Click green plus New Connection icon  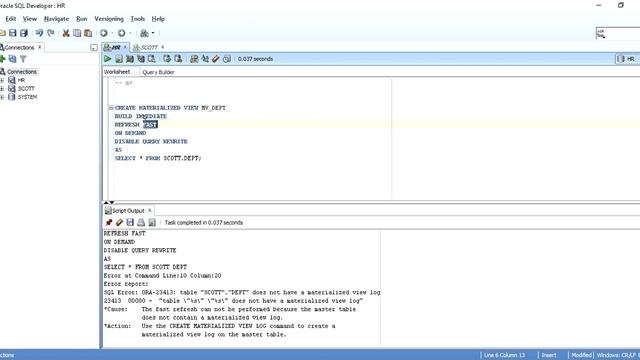2,59
